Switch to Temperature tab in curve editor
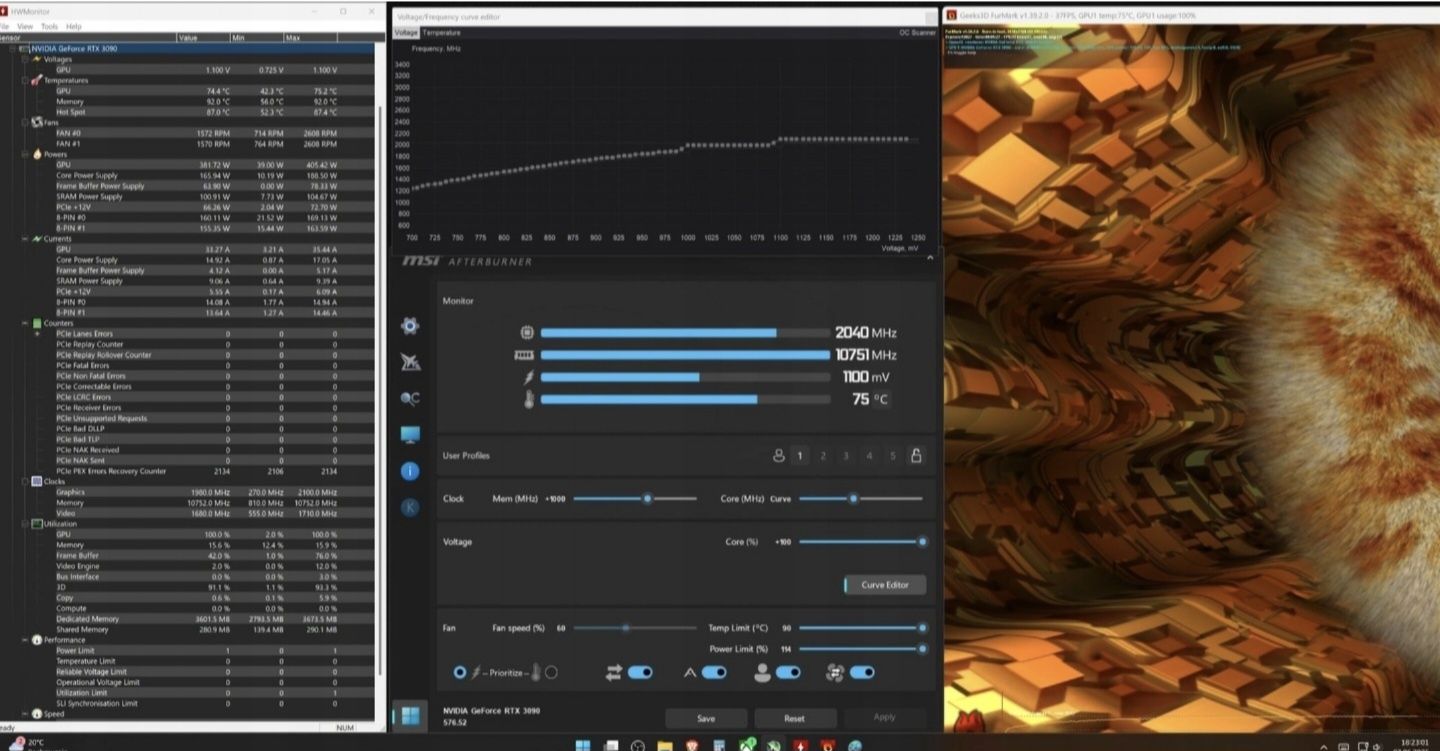The image size is (1440, 751). tap(441, 33)
